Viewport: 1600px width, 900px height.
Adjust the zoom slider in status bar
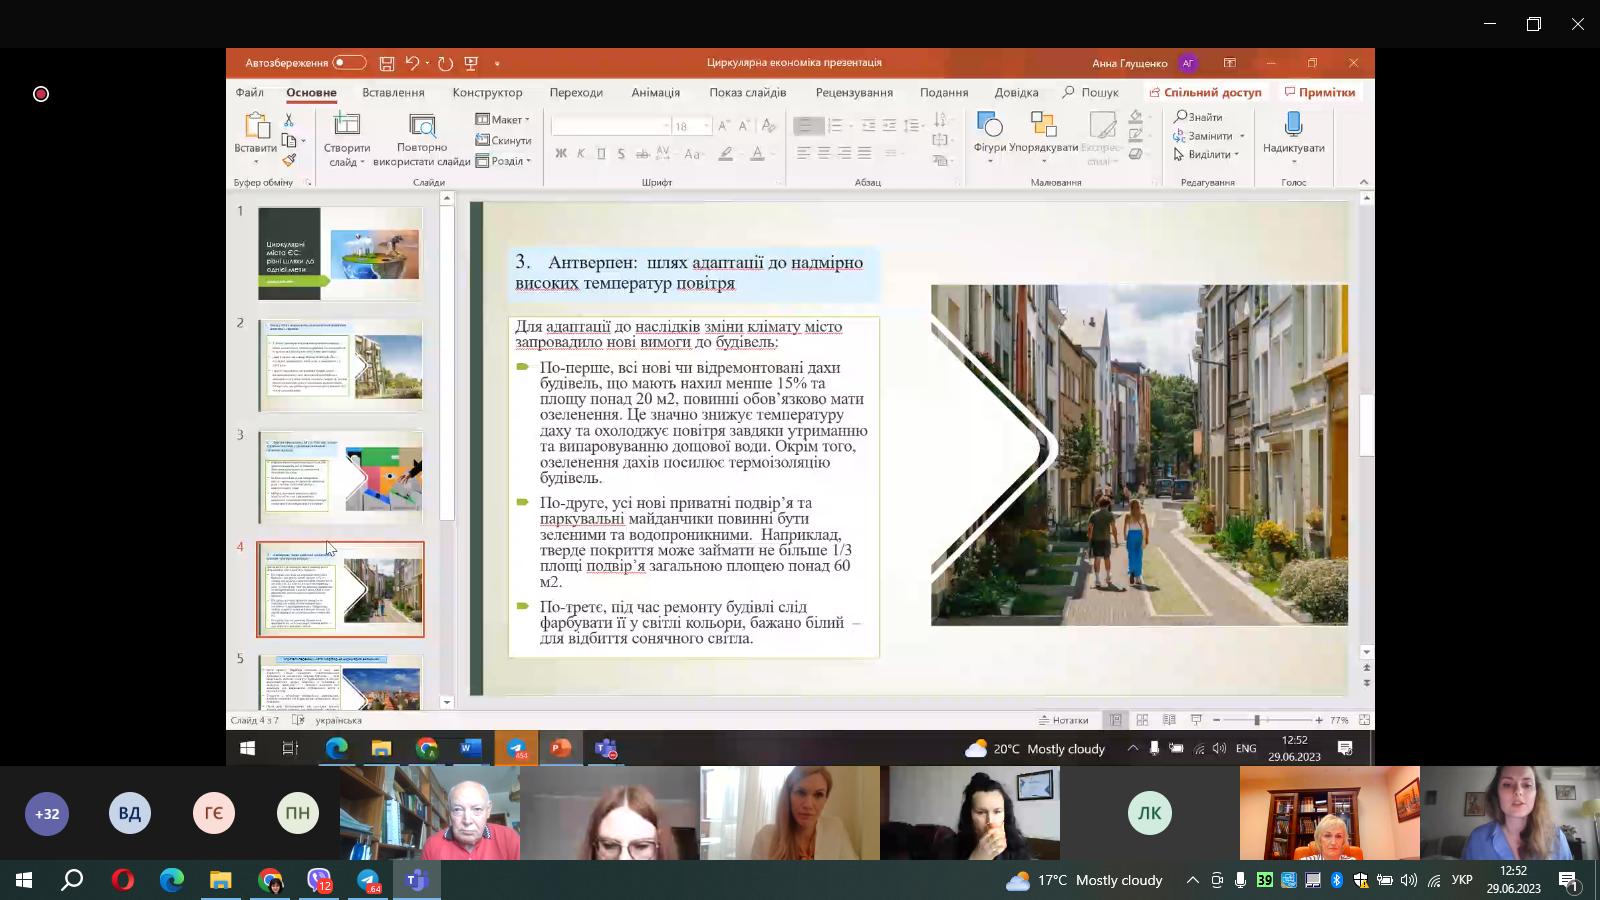pyautogui.click(x=1257, y=720)
